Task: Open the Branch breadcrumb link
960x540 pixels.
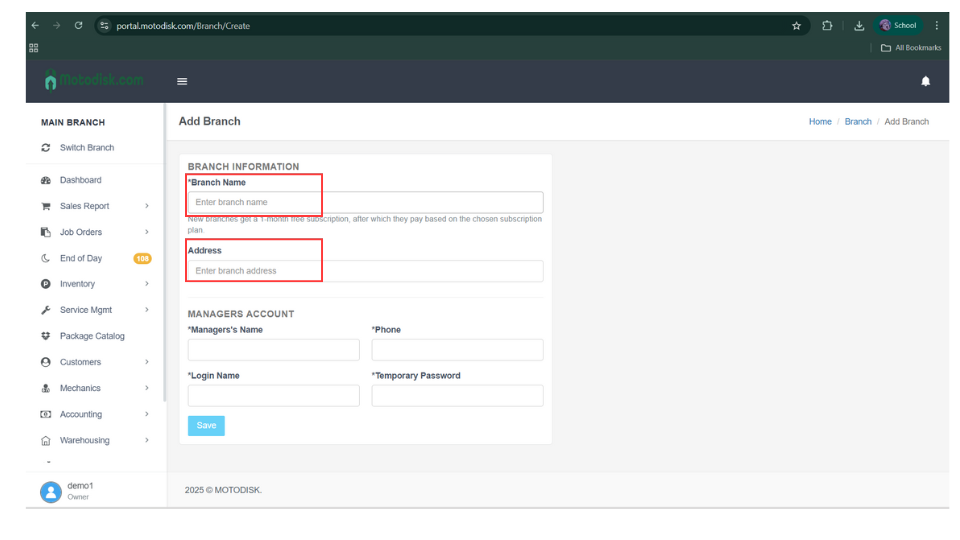Action: 858,122
